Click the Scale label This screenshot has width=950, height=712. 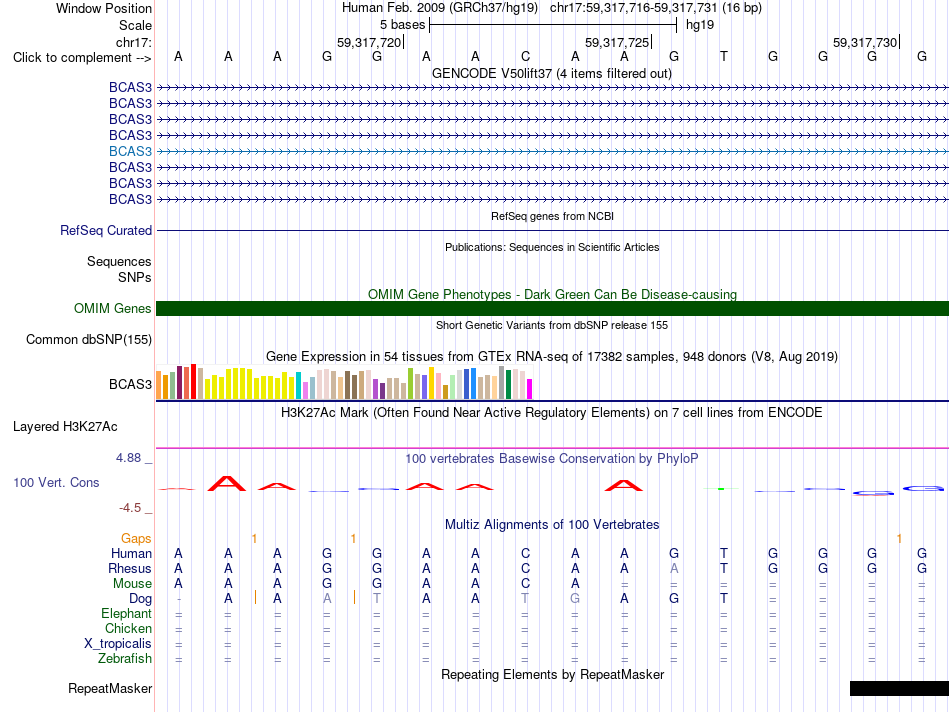click(135, 25)
